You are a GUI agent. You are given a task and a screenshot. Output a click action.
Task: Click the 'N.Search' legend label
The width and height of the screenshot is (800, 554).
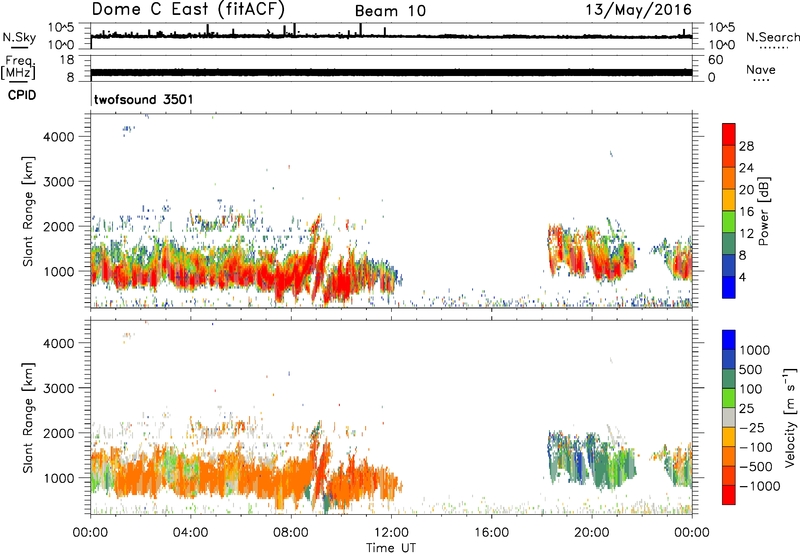(773, 37)
